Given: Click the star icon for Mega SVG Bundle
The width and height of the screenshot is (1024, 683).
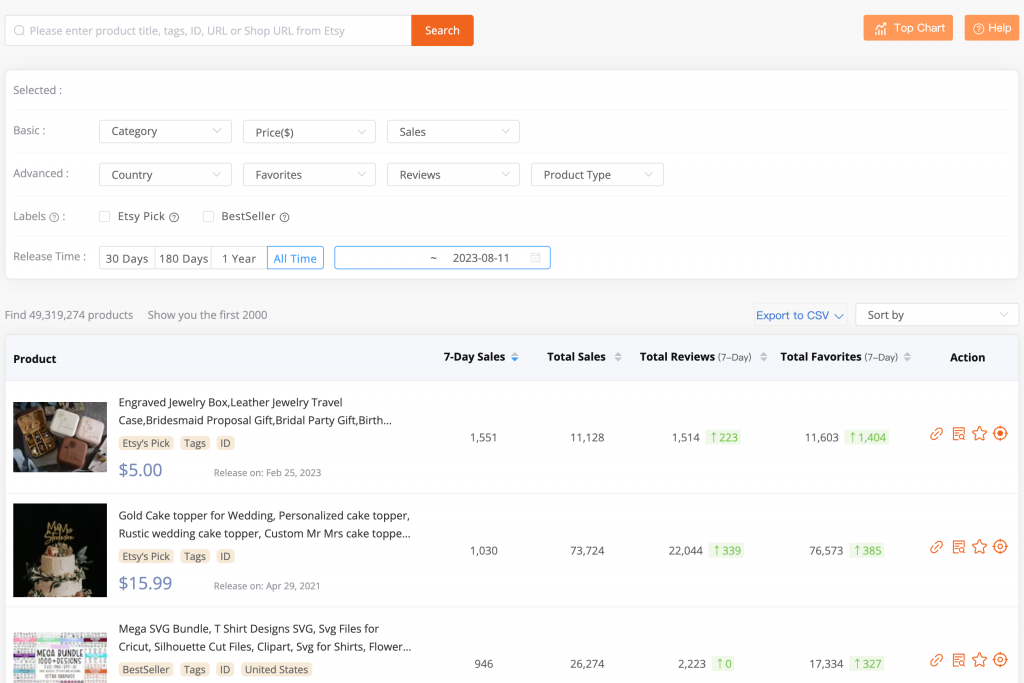Looking at the screenshot, I should [x=979, y=660].
